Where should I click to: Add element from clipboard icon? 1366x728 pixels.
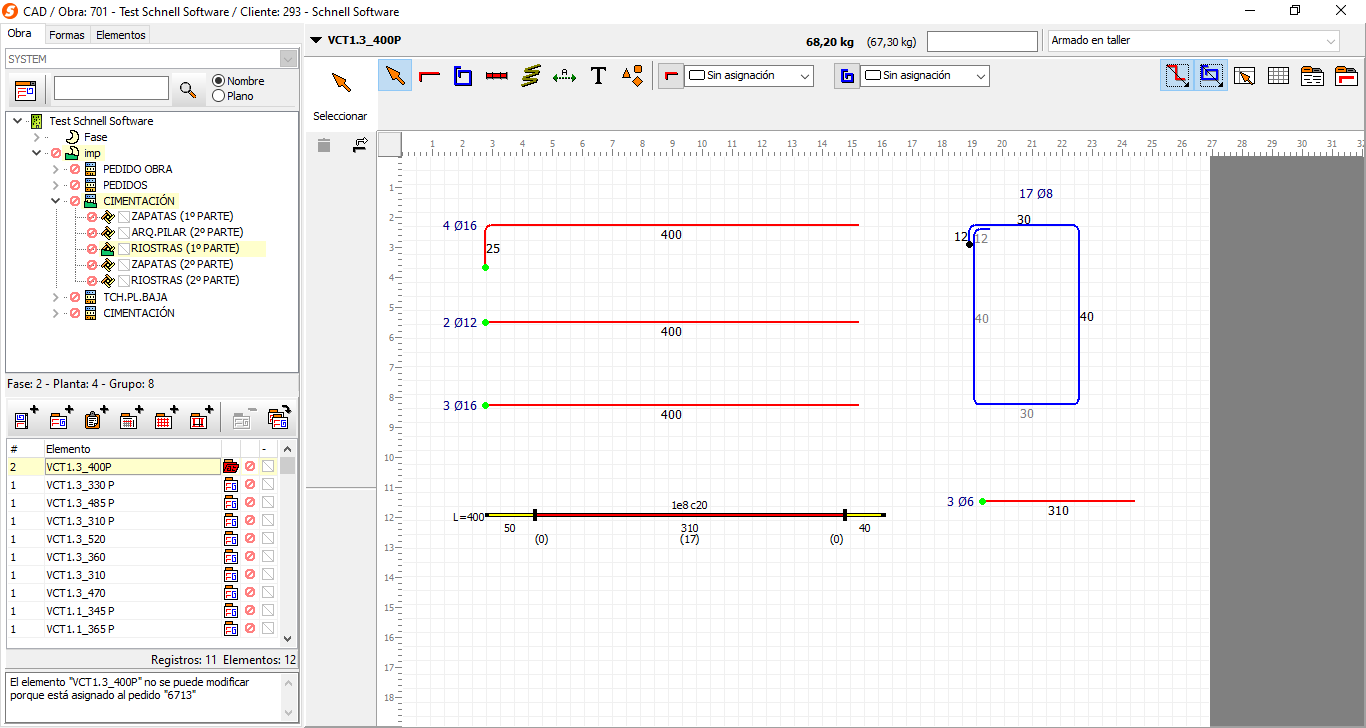[96, 418]
